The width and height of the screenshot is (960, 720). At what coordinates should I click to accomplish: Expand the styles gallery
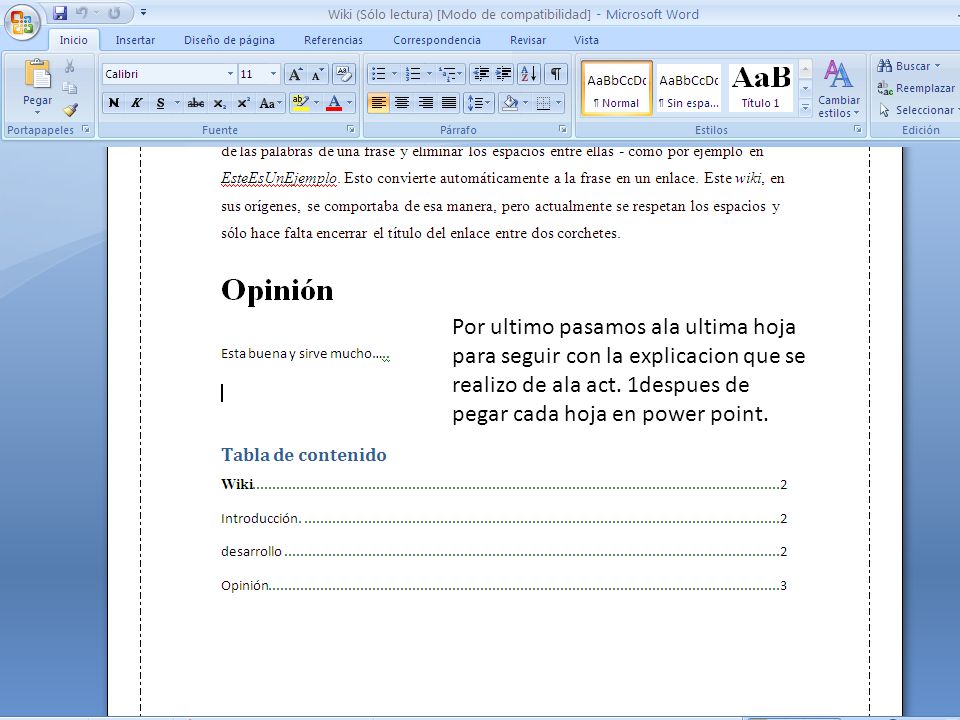pos(806,108)
